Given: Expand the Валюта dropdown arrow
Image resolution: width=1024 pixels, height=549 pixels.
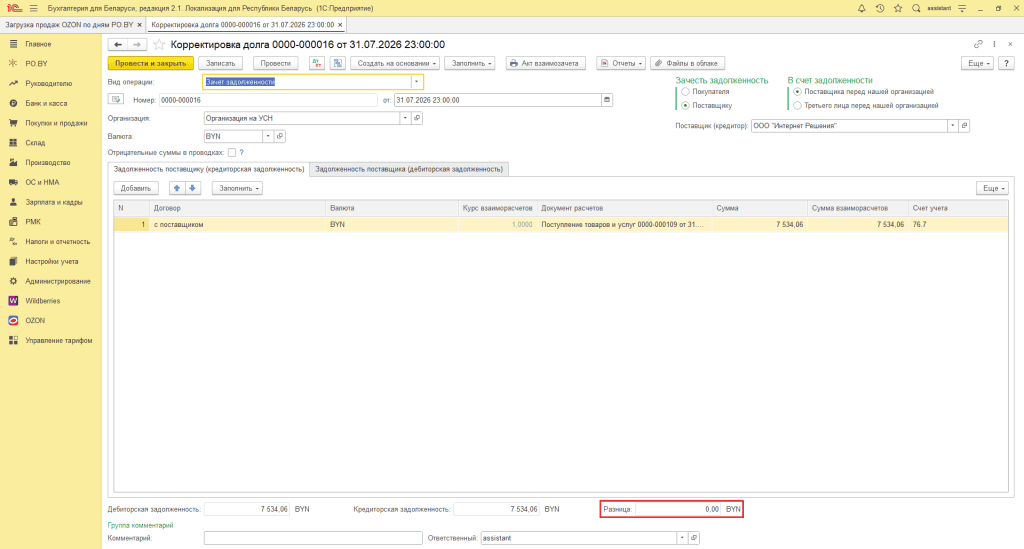Looking at the screenshot, I should [x=268, y=136].
